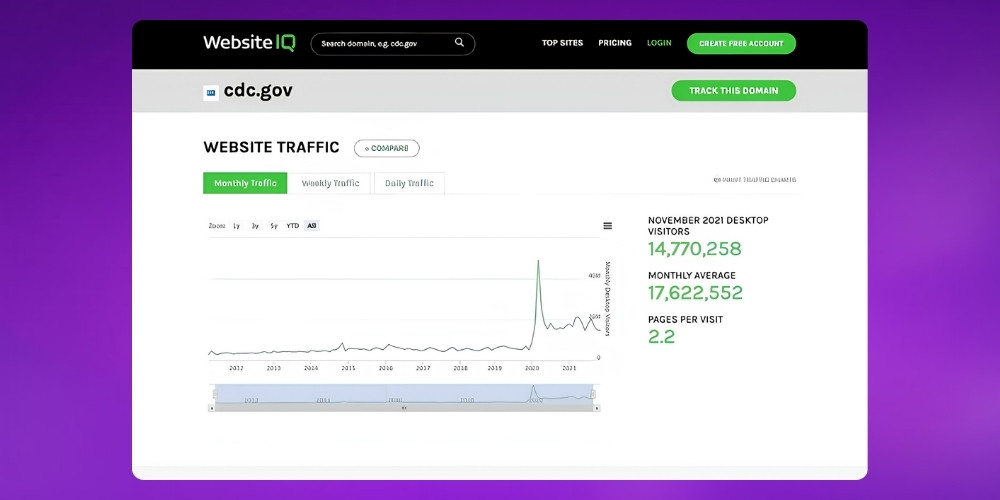The width and height of the screenshot is (1000, 500).
Task: Click the print traffic charts link
Action: point(754,180)
